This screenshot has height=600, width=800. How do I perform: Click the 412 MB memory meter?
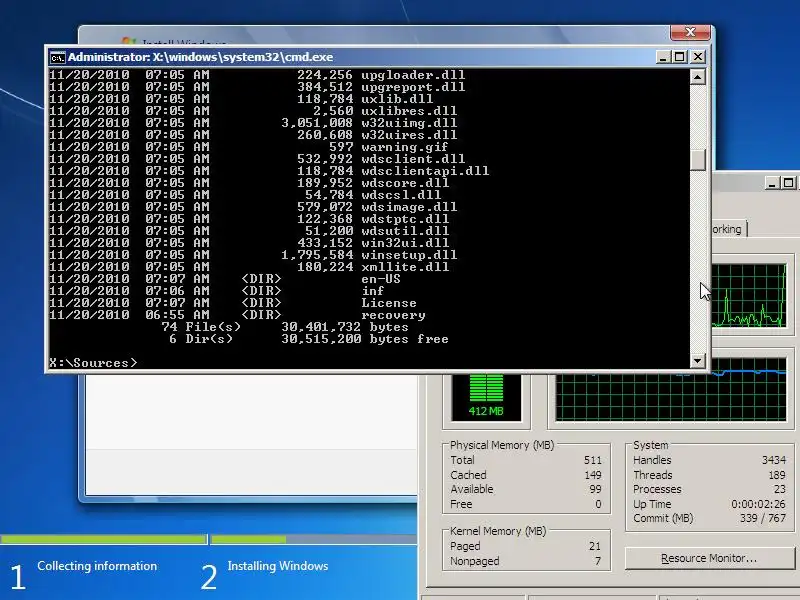pyautogui.click(x=486, y=398)
